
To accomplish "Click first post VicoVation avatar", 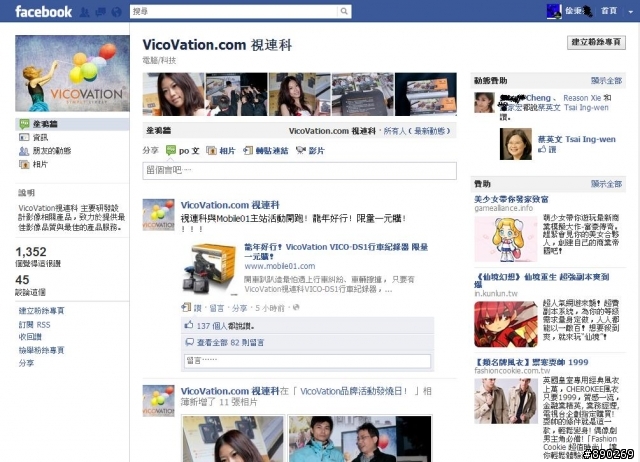I will click(x=158, y=215).
